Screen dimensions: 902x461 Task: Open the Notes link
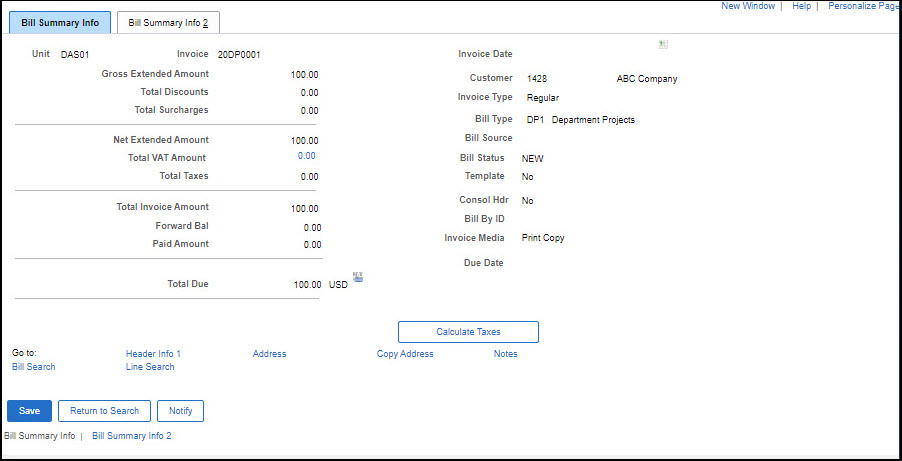(x=505, y=354)
